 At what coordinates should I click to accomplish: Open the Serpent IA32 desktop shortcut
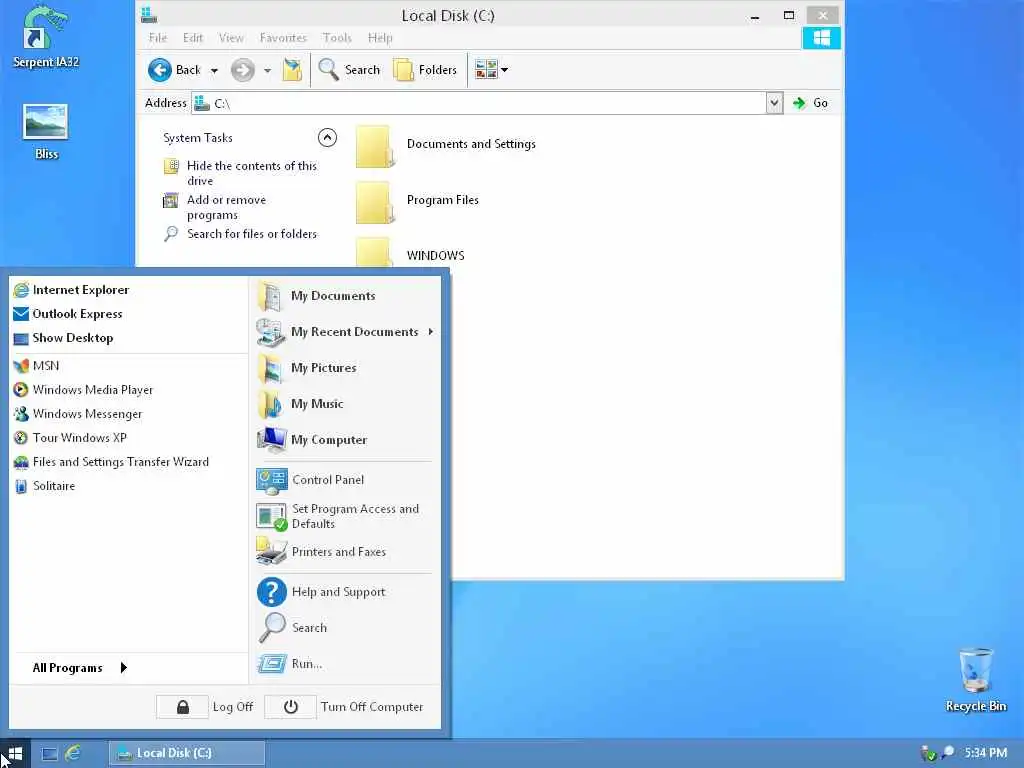coord(45,36)
